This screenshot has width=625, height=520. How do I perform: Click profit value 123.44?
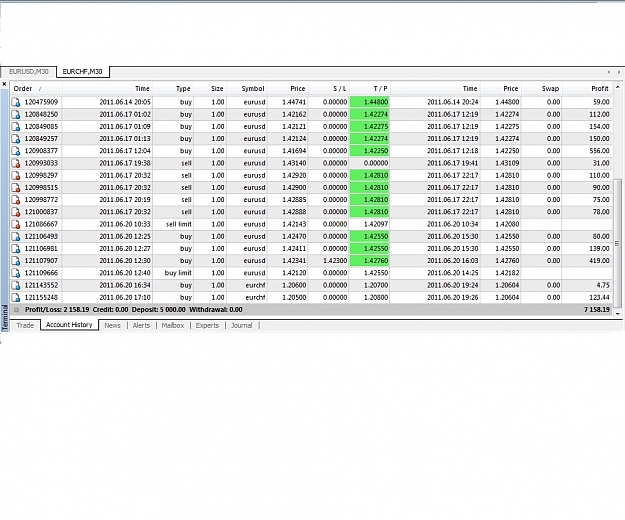pyautogui.click(x=599, y=298)
